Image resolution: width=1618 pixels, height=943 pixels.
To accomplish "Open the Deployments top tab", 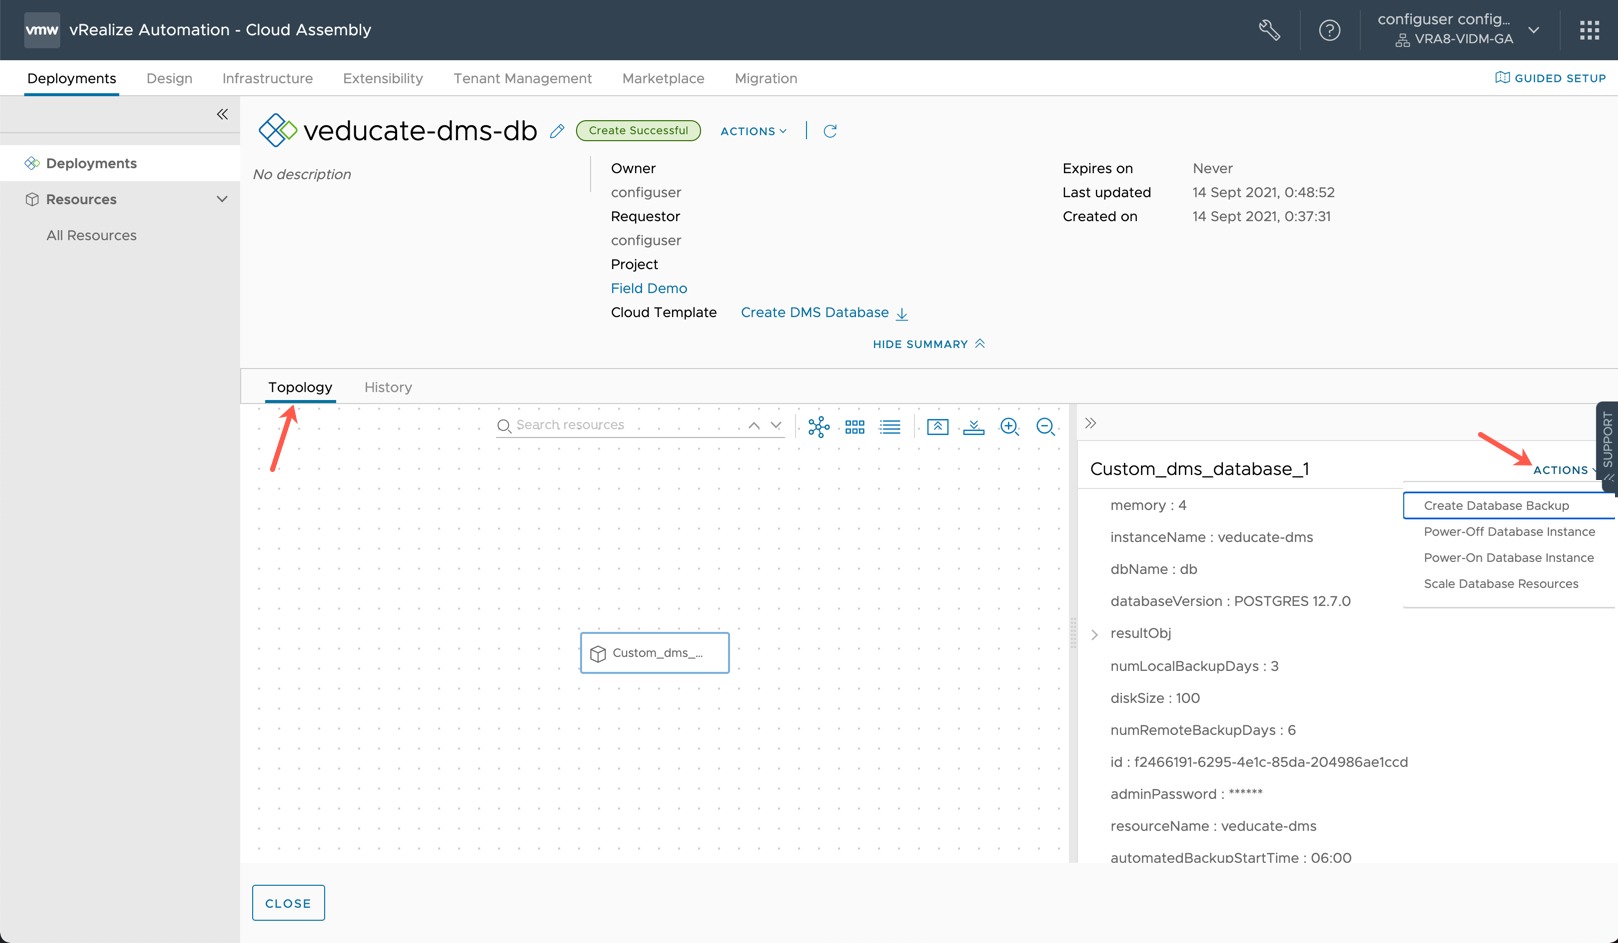I will tap(72, 78).
